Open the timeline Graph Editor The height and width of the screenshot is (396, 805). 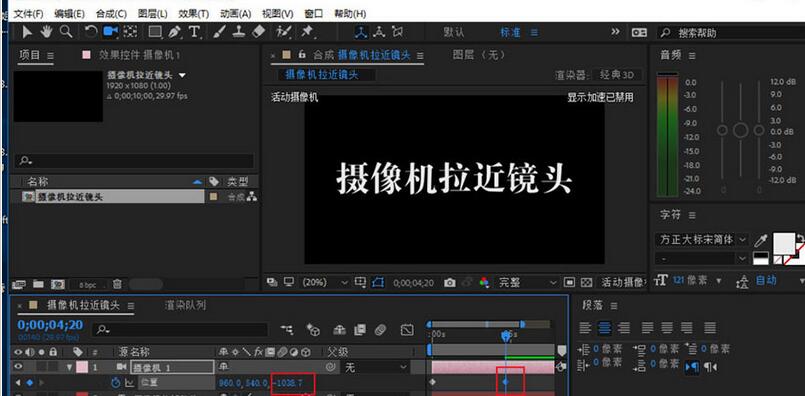pyautogui.click(x=407, y=329)
